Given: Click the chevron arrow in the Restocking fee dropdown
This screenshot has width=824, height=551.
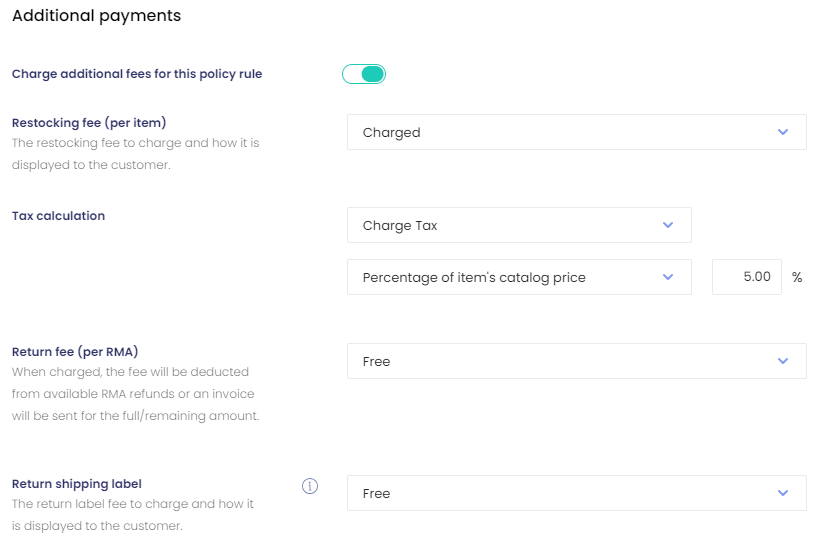Looking at the screenshot, I should [x=783, y=132].
